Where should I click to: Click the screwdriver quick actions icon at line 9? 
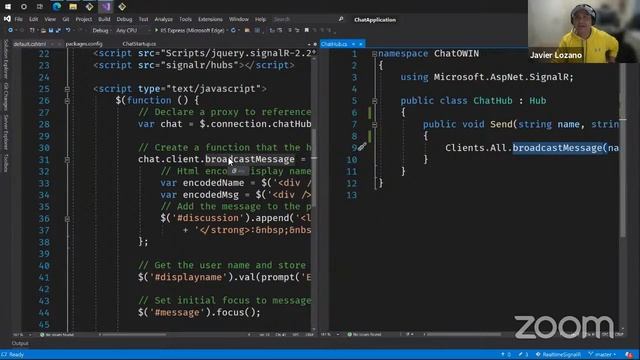point(362,147)
